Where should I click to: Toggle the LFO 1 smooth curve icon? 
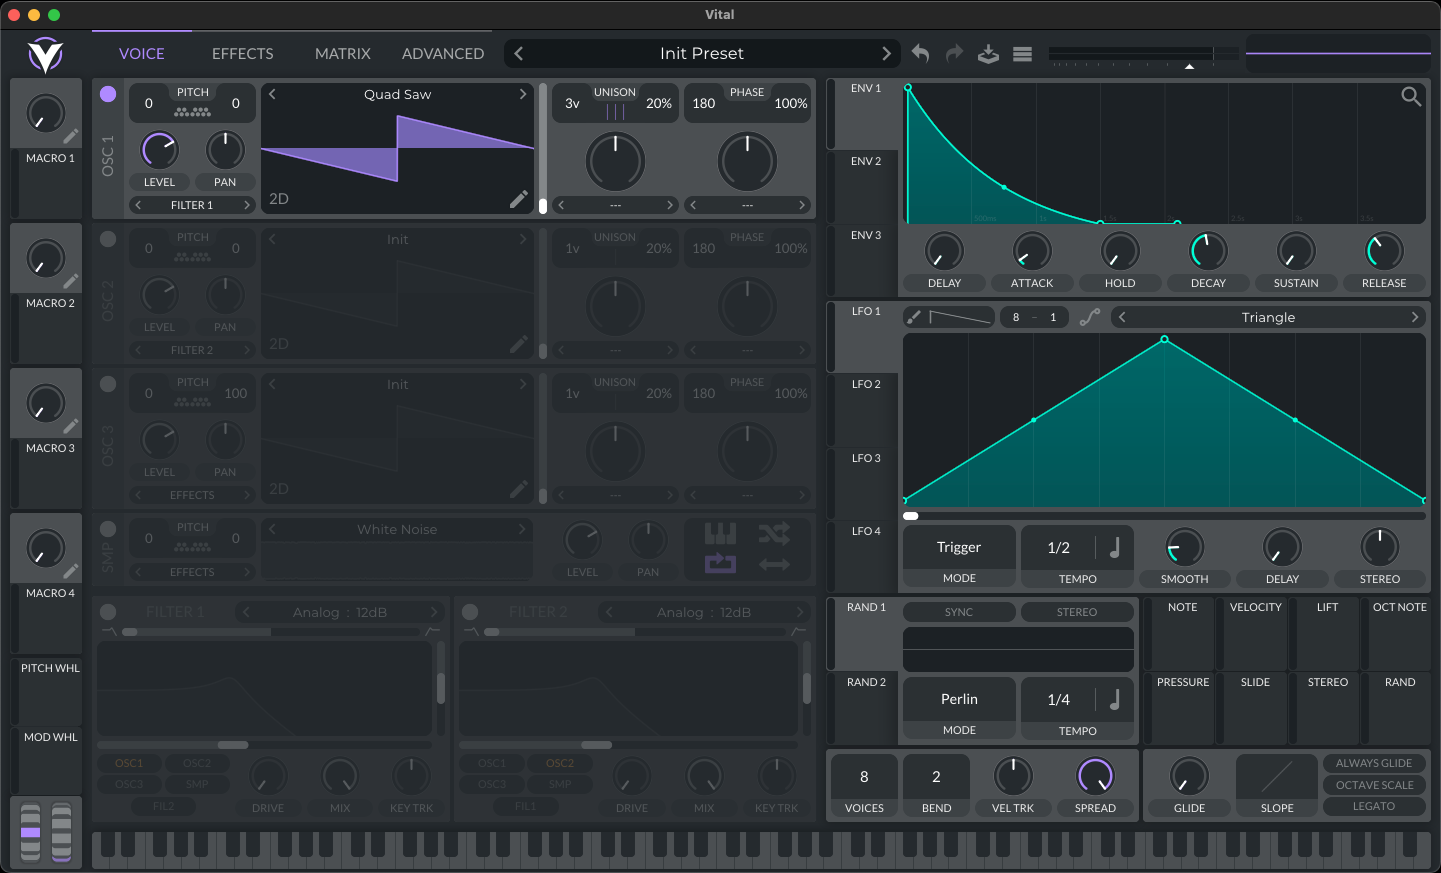pos(1090,317)
